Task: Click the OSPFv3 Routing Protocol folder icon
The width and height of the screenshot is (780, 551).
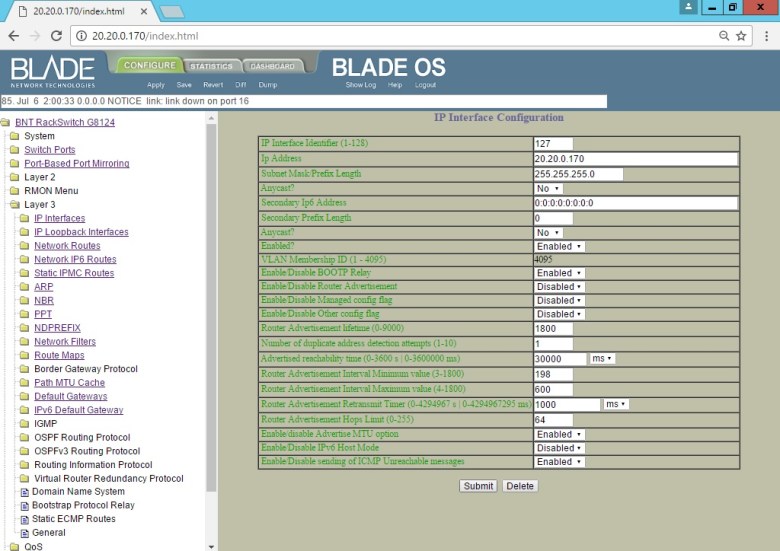Action: (24, 451)
